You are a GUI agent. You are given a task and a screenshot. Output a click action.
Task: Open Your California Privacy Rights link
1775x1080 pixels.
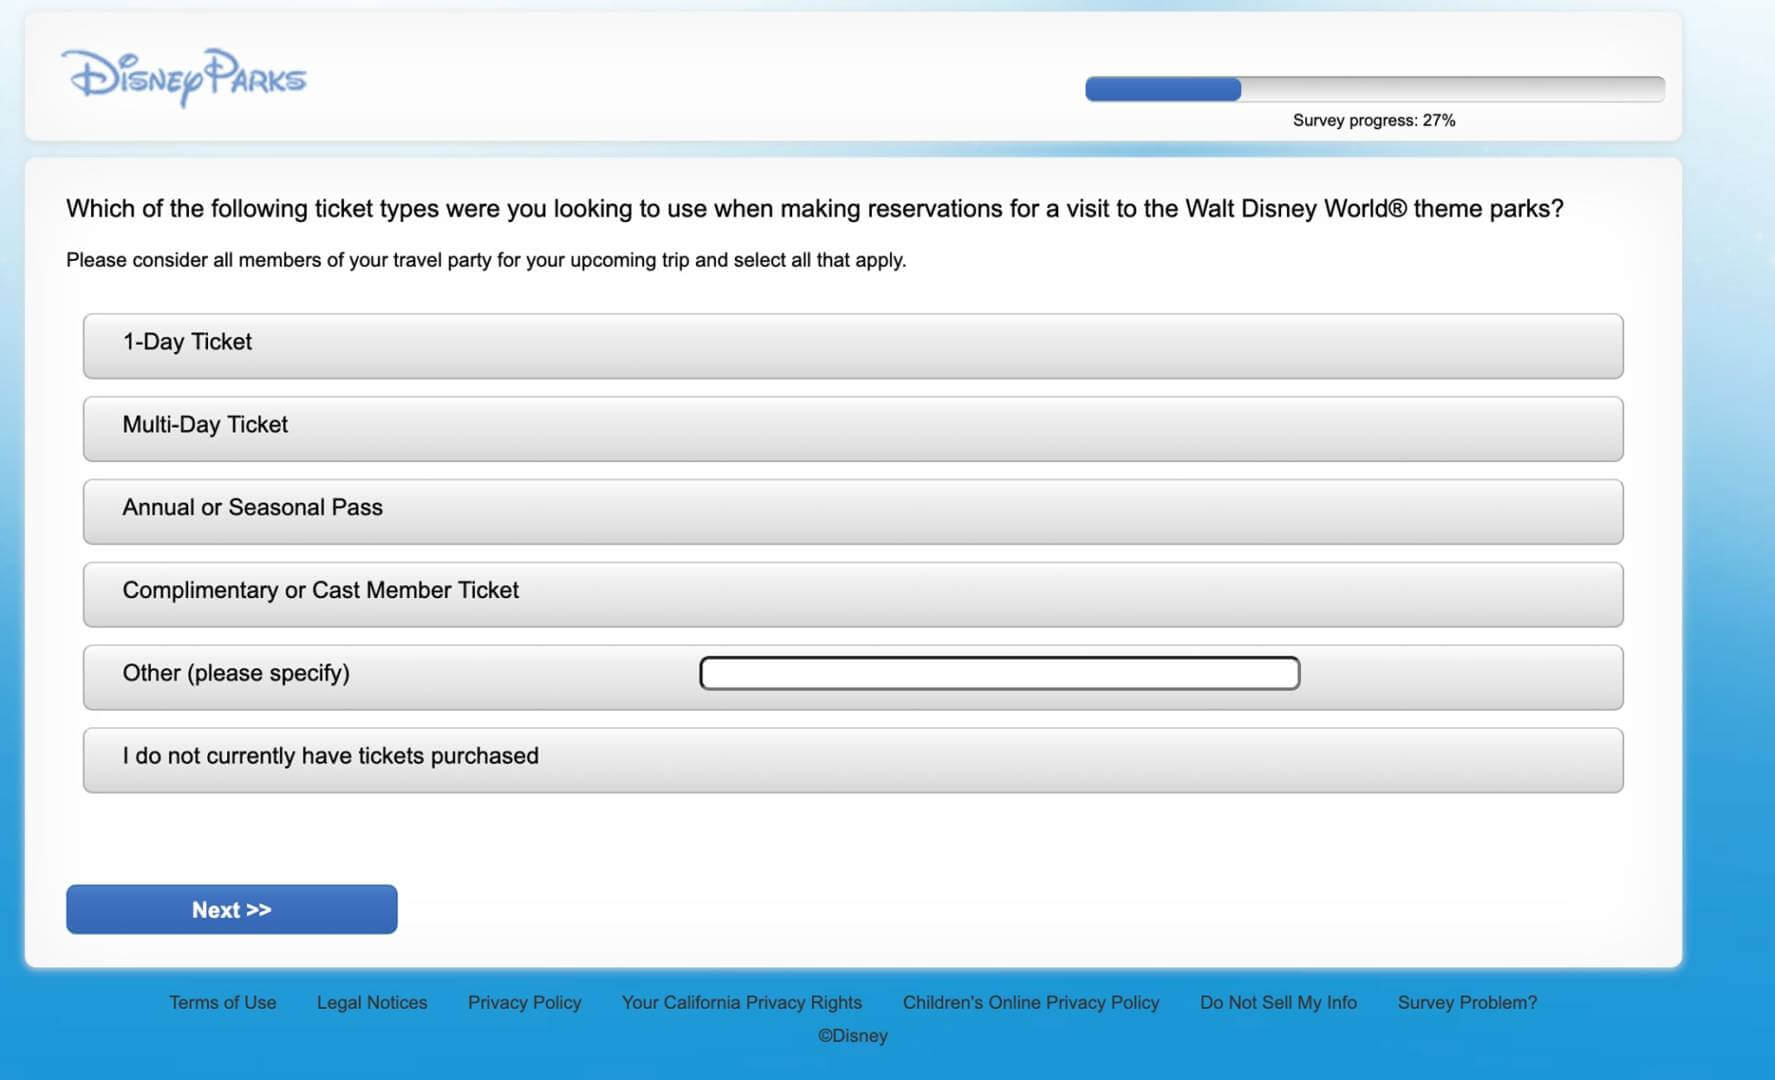742,1002
